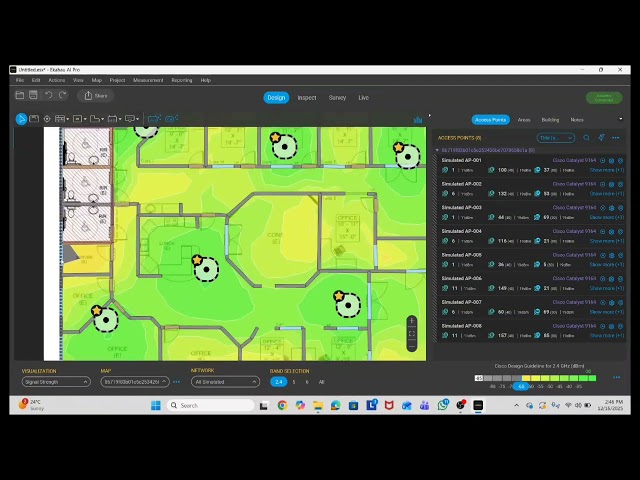
Task: Switch to the Survey mode tab
Action: [x=337, y=98]
